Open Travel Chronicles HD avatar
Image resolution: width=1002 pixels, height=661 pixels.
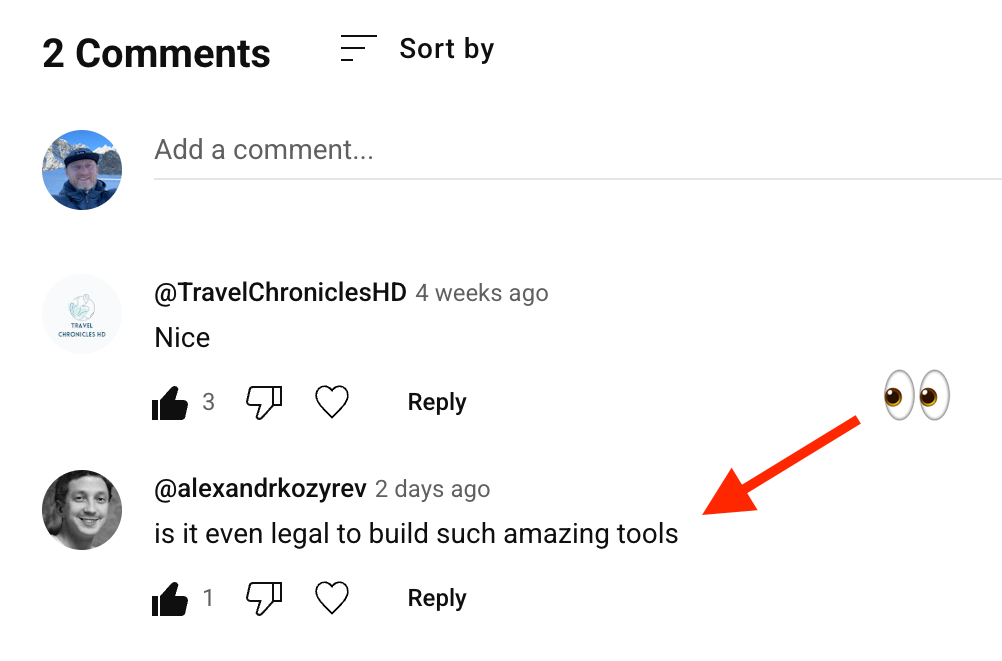(x=82, y=314)
